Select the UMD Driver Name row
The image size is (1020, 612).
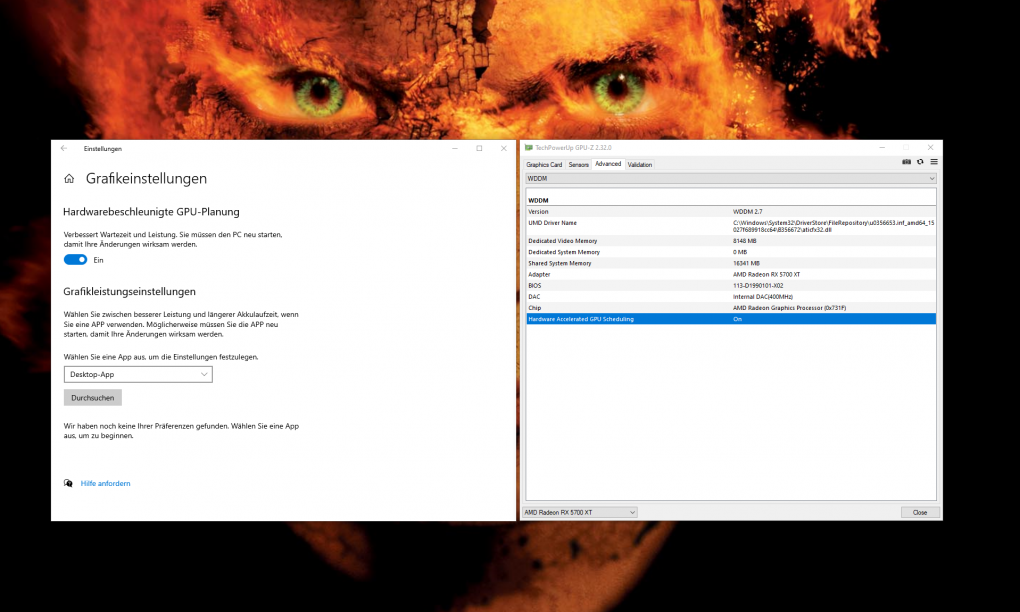(x=731, y=226)
